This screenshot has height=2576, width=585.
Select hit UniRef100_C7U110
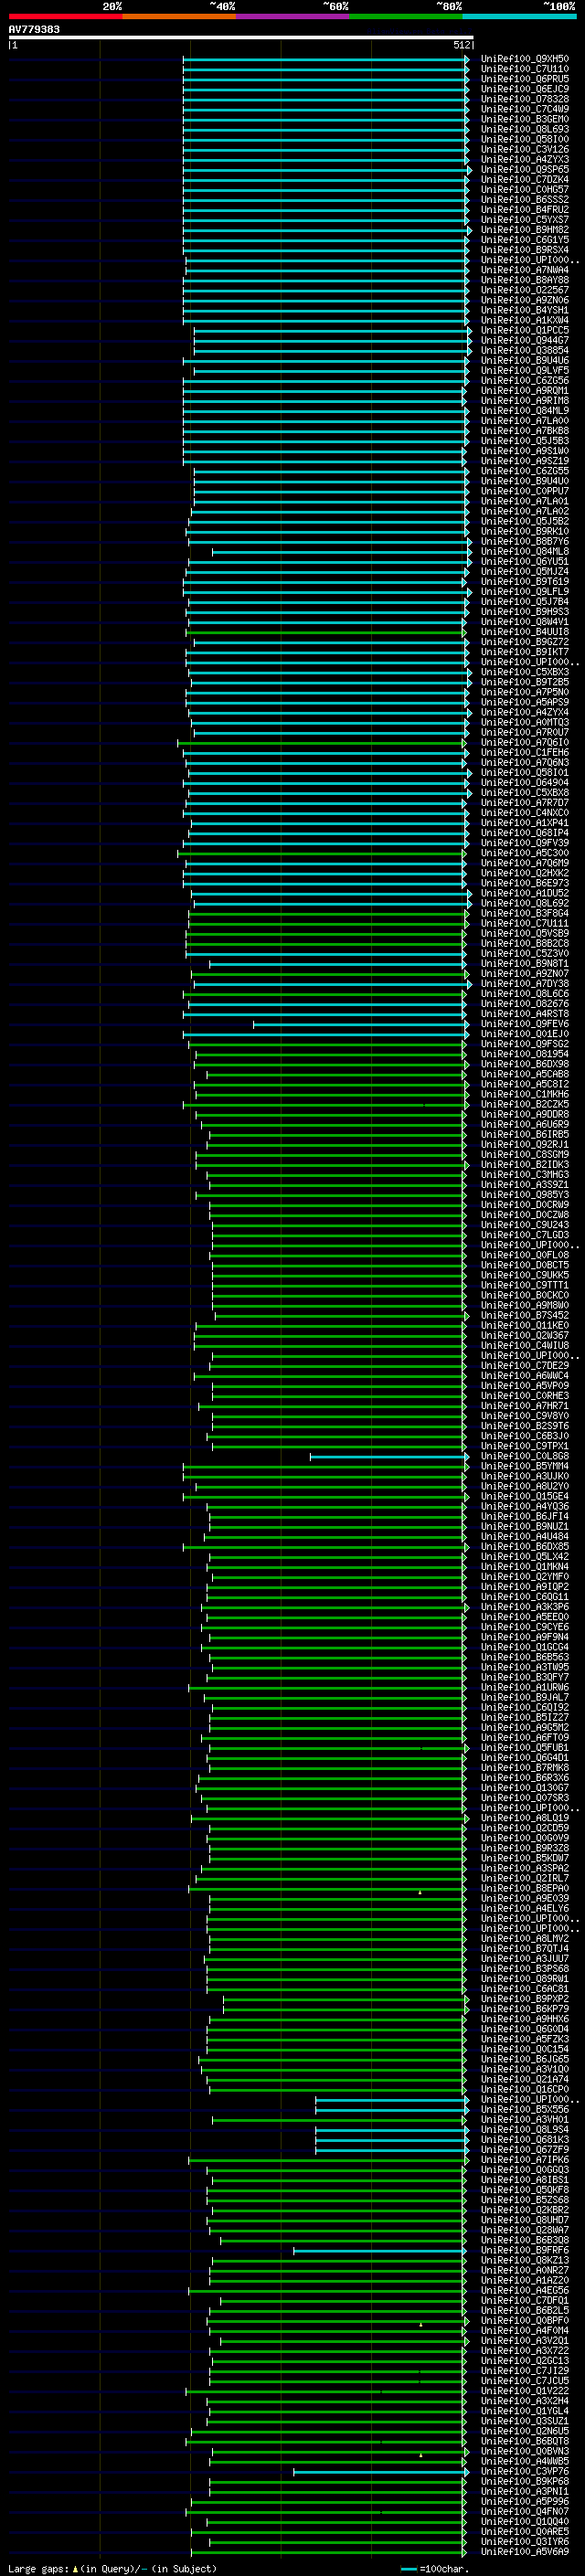click(525, 70)
